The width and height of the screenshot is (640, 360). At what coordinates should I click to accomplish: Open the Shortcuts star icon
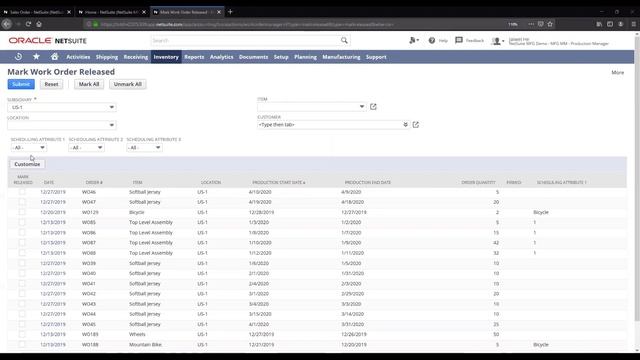point(36,57)
